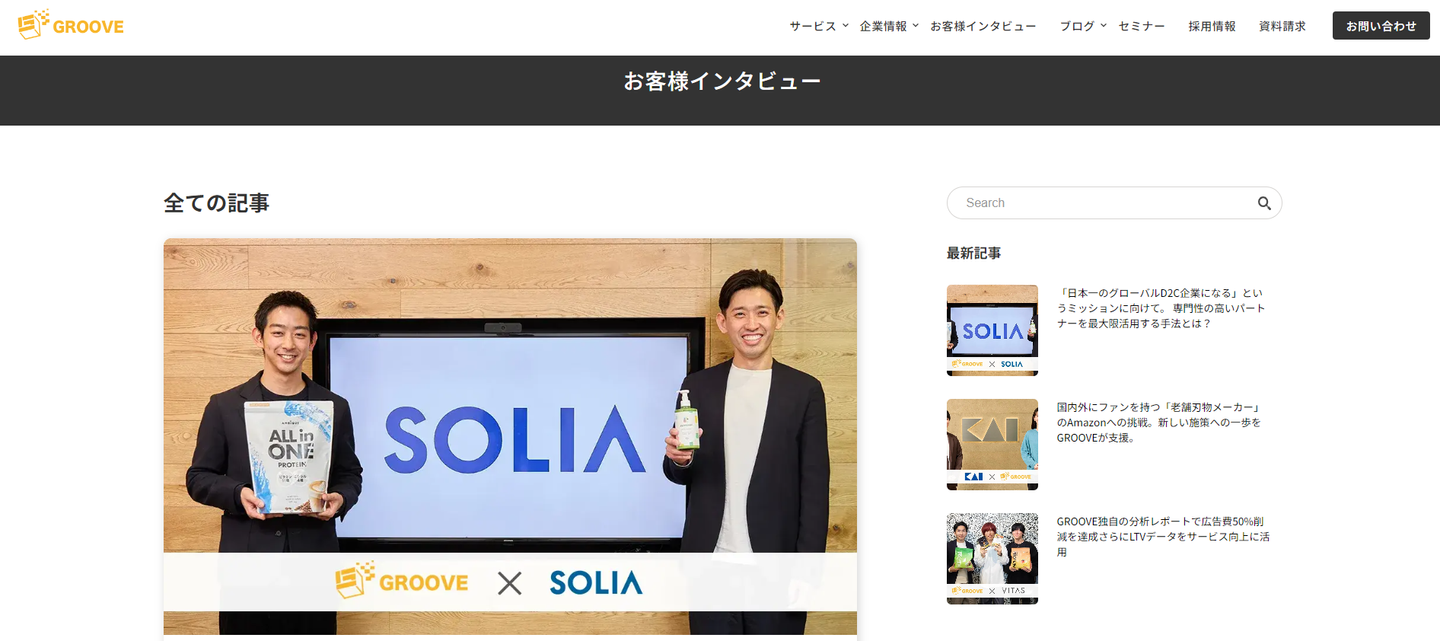Open the 資料請求 link
1440x641 pixels.
tap(1282, 26)
